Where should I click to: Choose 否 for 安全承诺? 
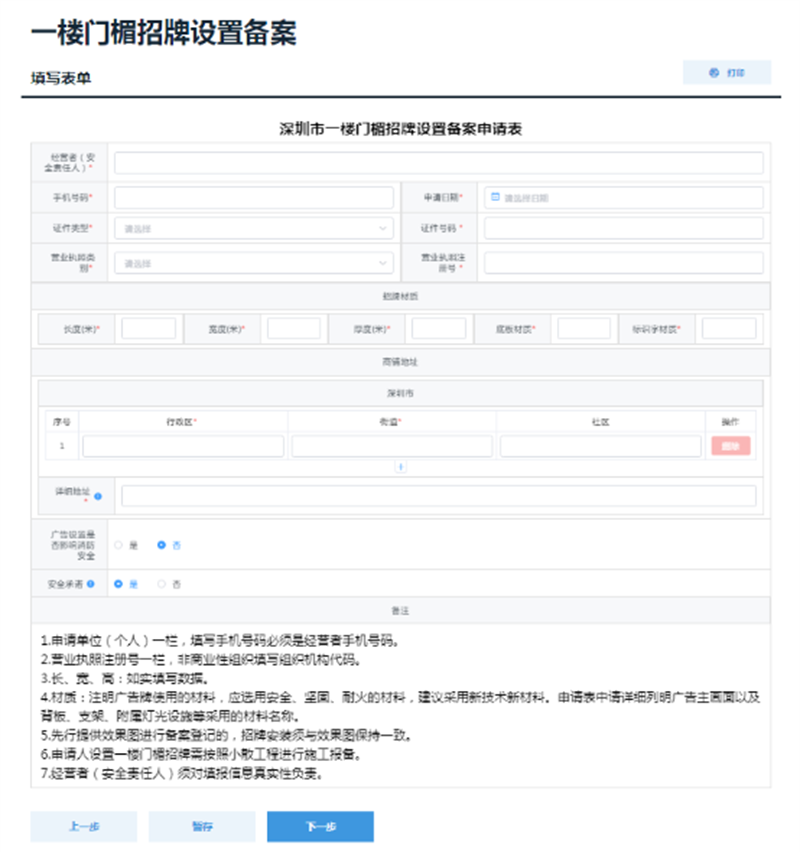pos(162,583)
